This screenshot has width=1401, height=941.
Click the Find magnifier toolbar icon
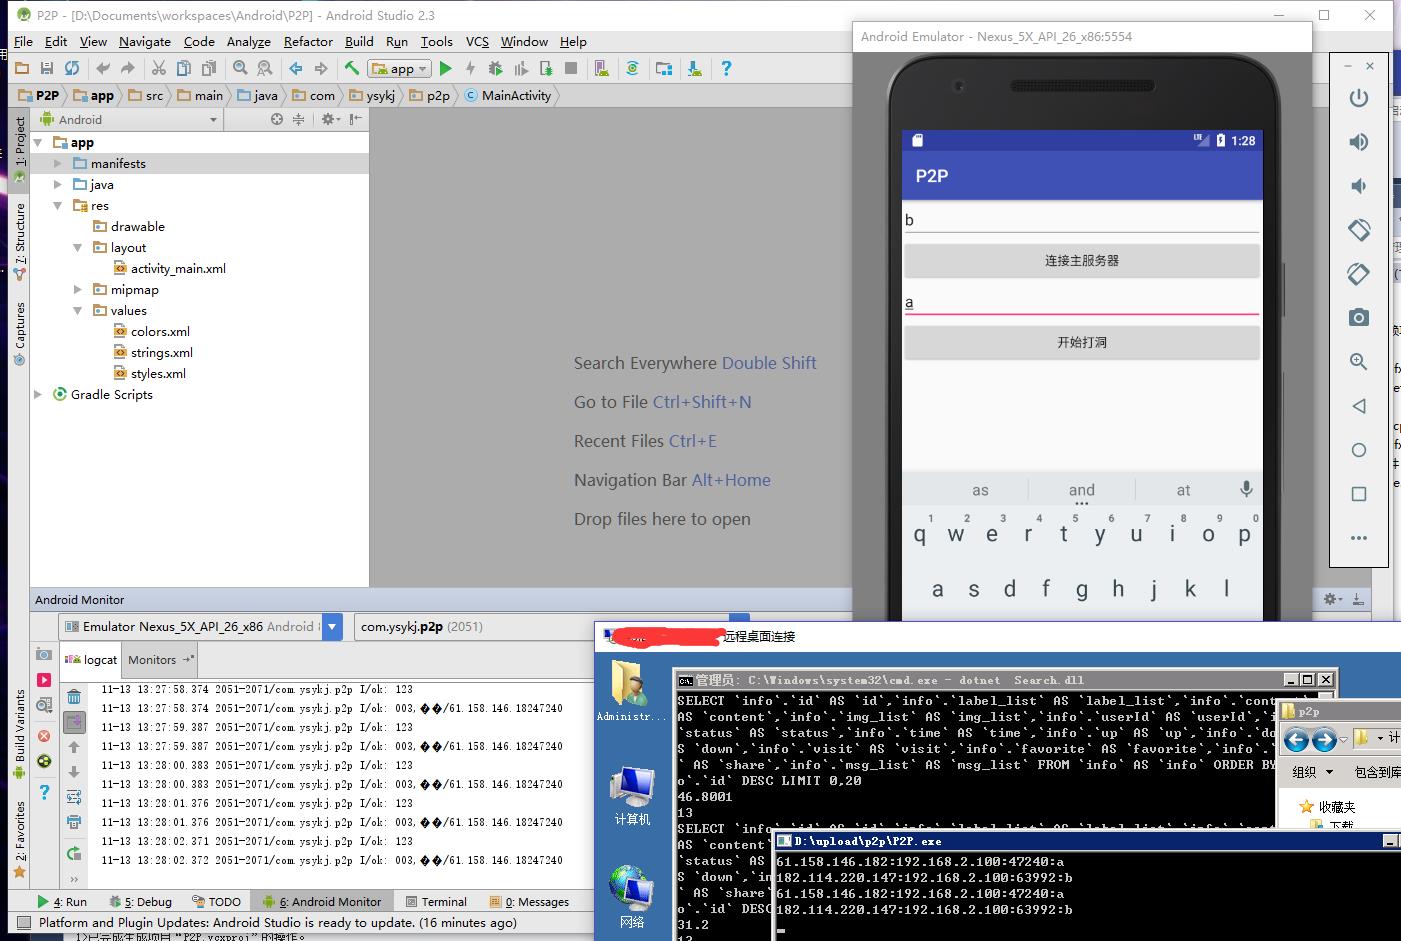[x=240, y=68]
